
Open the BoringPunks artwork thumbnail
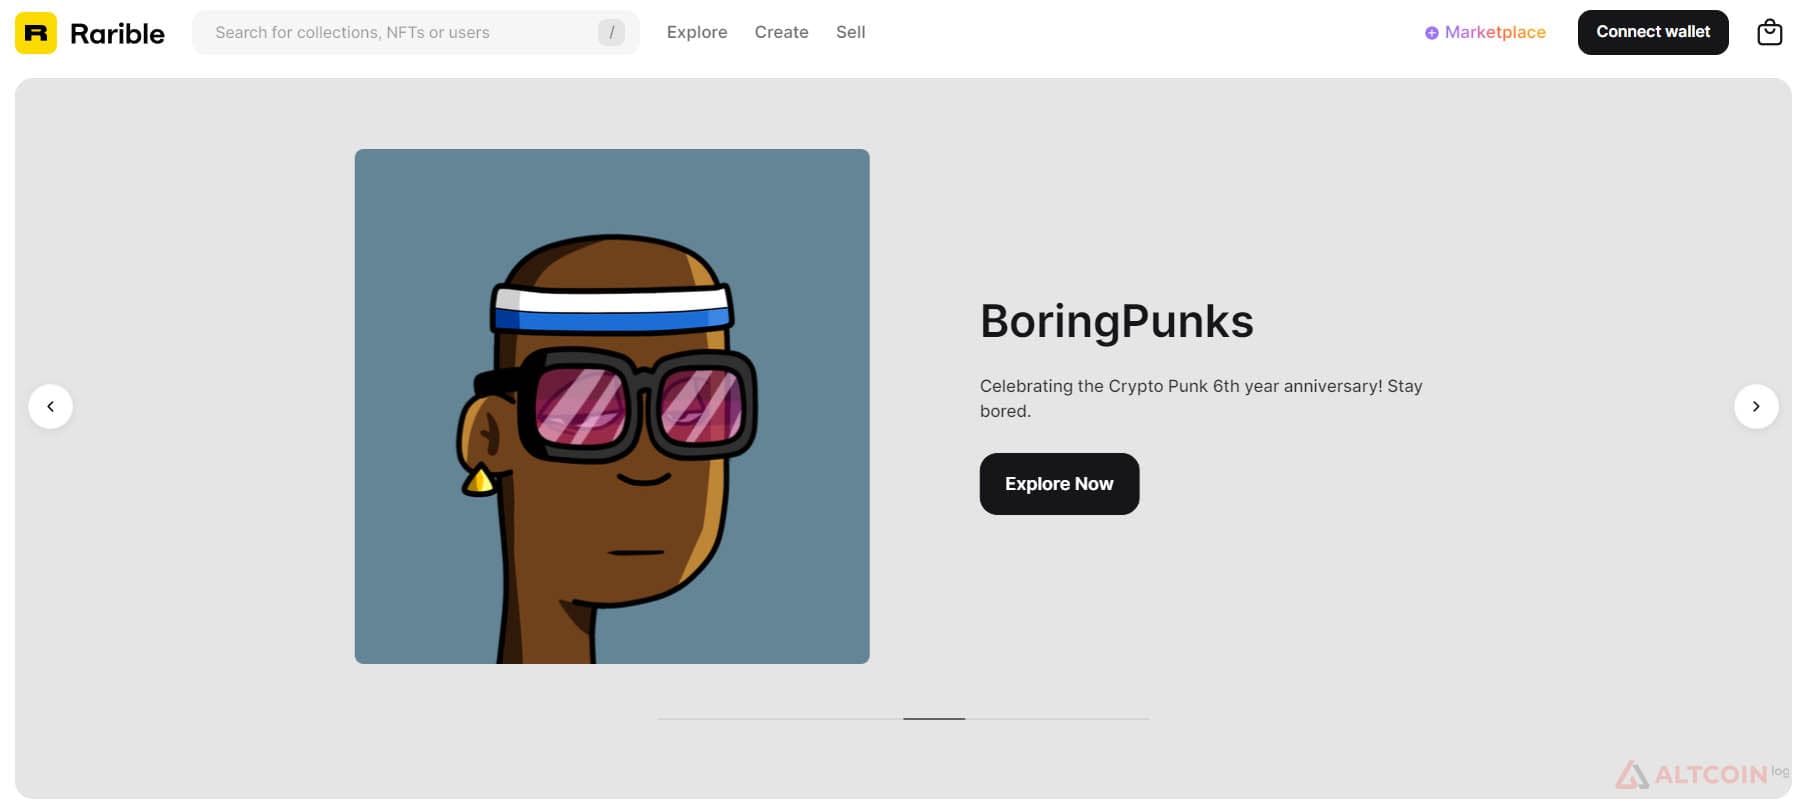[612, 406]
